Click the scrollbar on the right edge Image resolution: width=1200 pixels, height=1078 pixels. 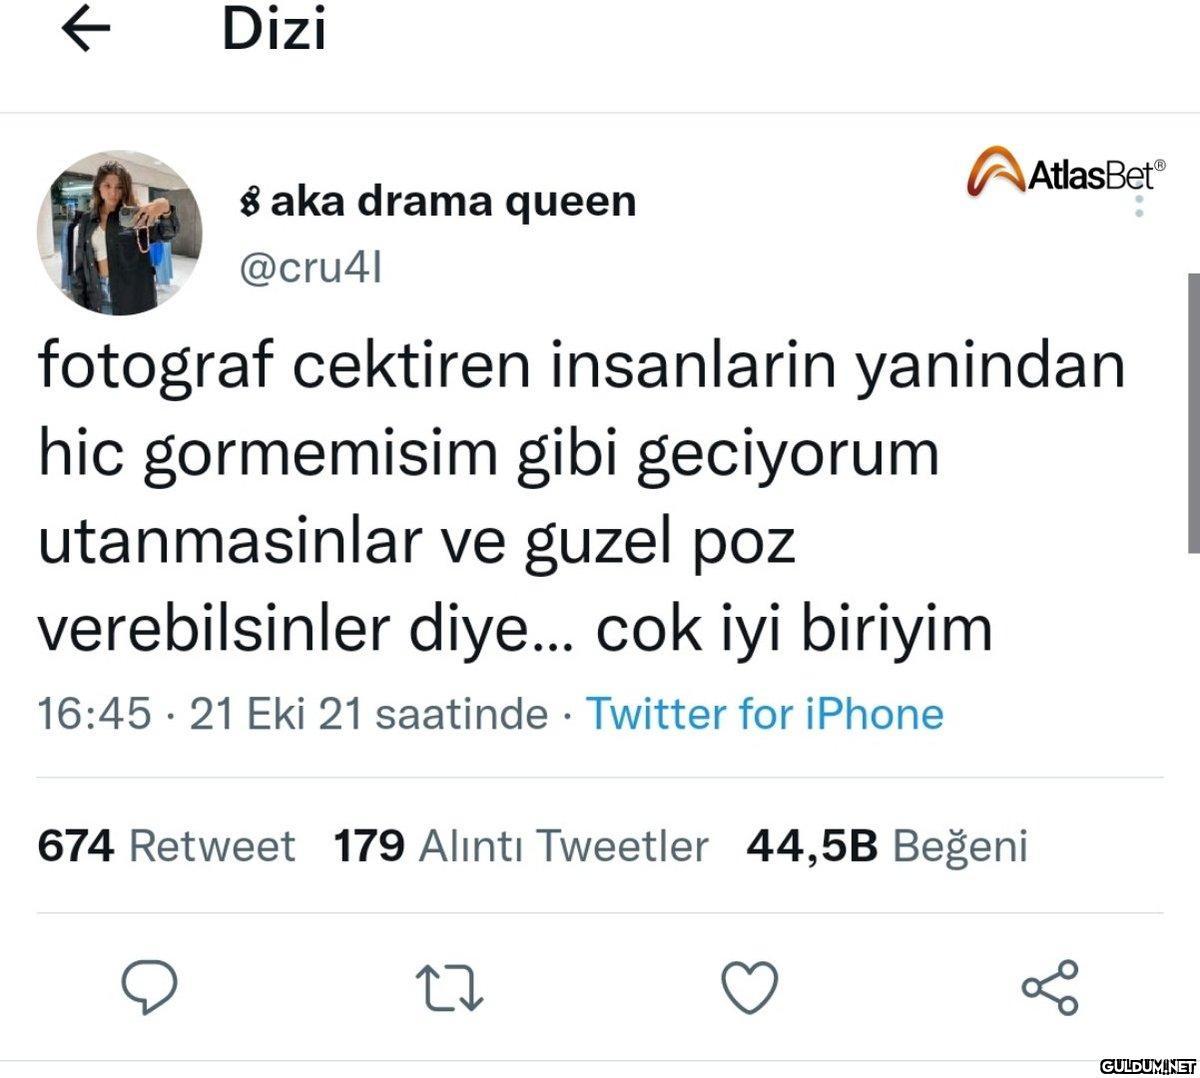[1193, 412]
